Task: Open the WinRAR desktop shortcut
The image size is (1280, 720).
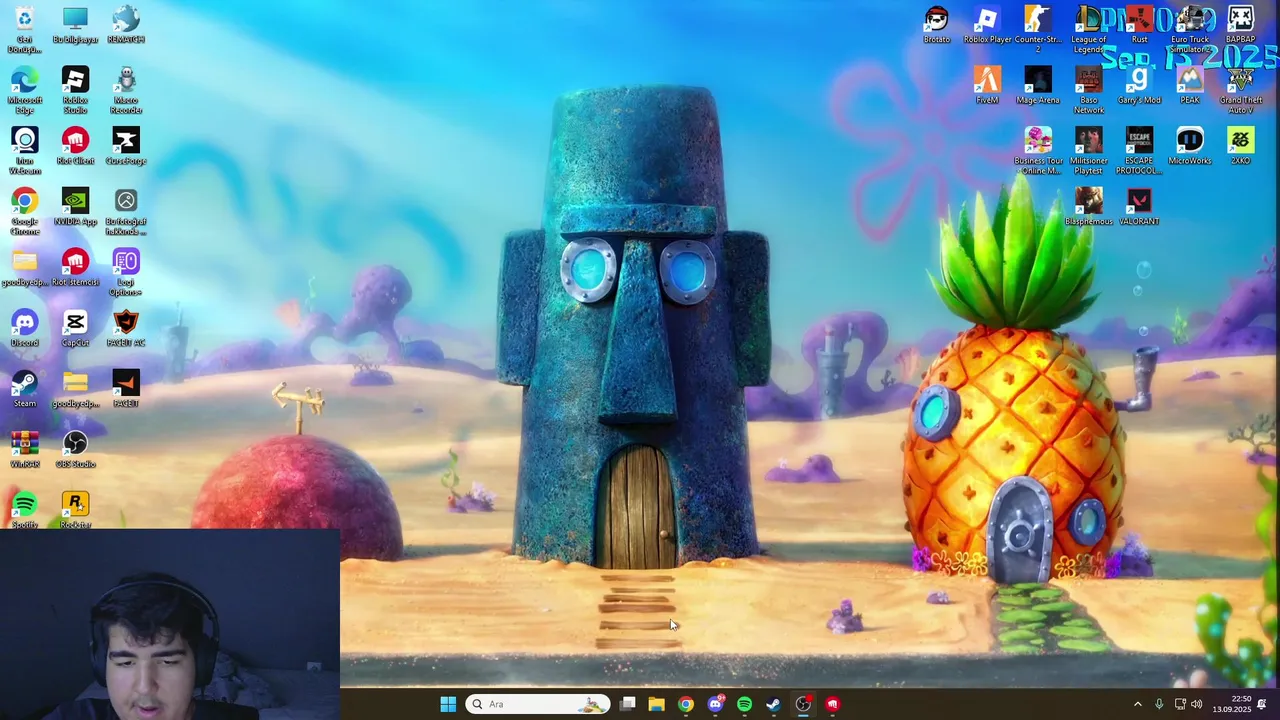Action: point(25,450)
